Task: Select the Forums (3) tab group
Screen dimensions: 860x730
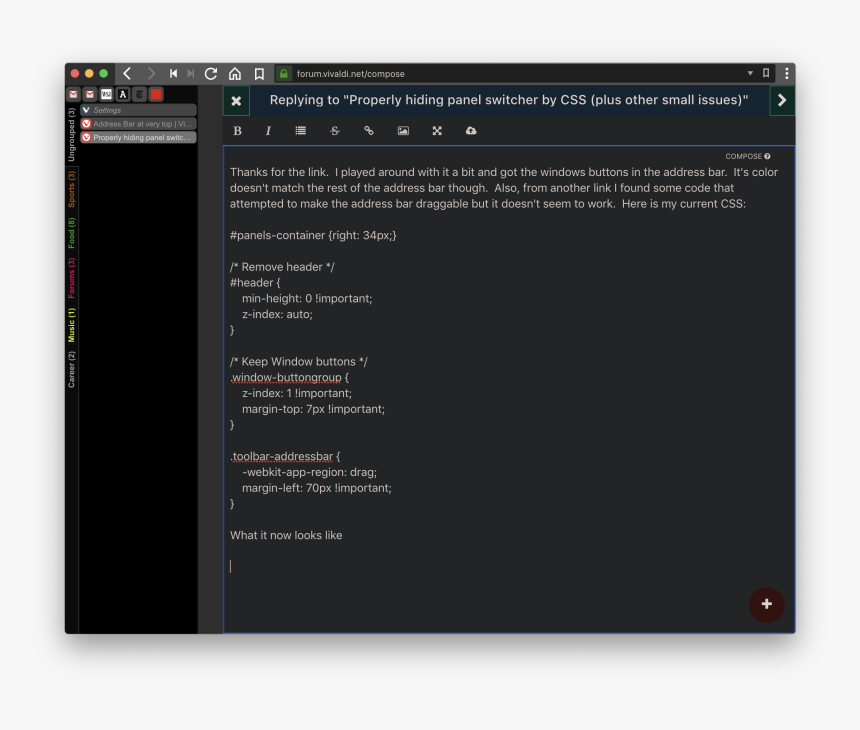Action: click(x=71, y=278)
